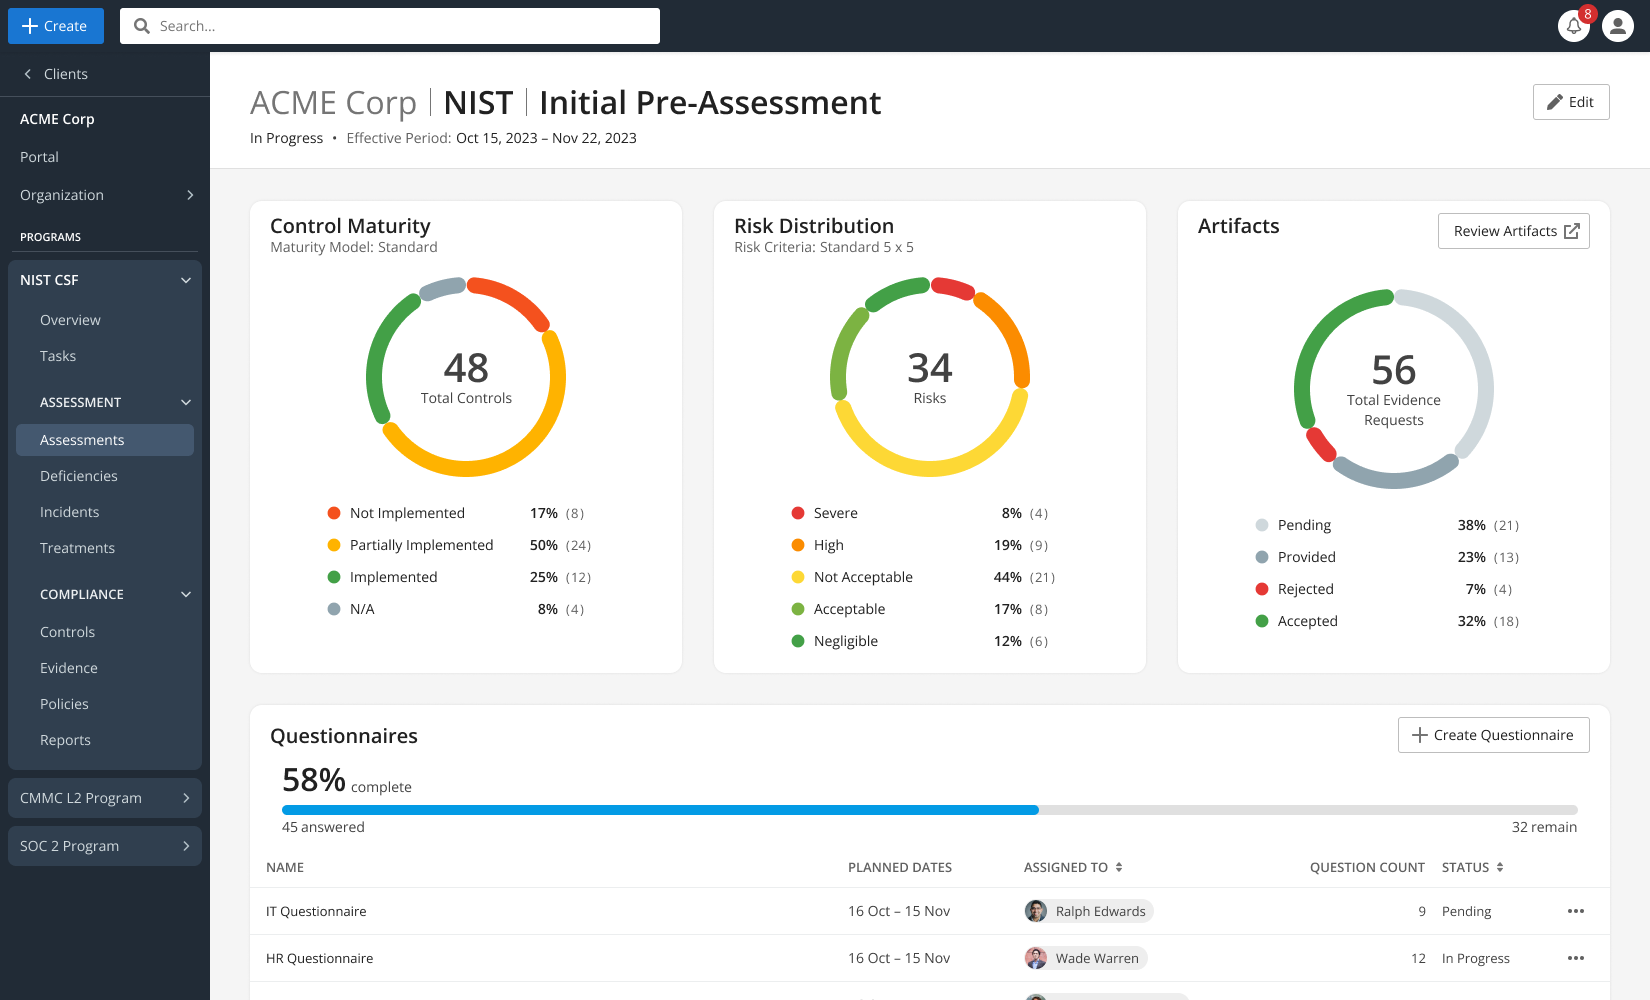Click PLANNED DATES column header
The height and width of the screenshot is (1000, 1650).
pyautogui.click(x=900, y=867)
